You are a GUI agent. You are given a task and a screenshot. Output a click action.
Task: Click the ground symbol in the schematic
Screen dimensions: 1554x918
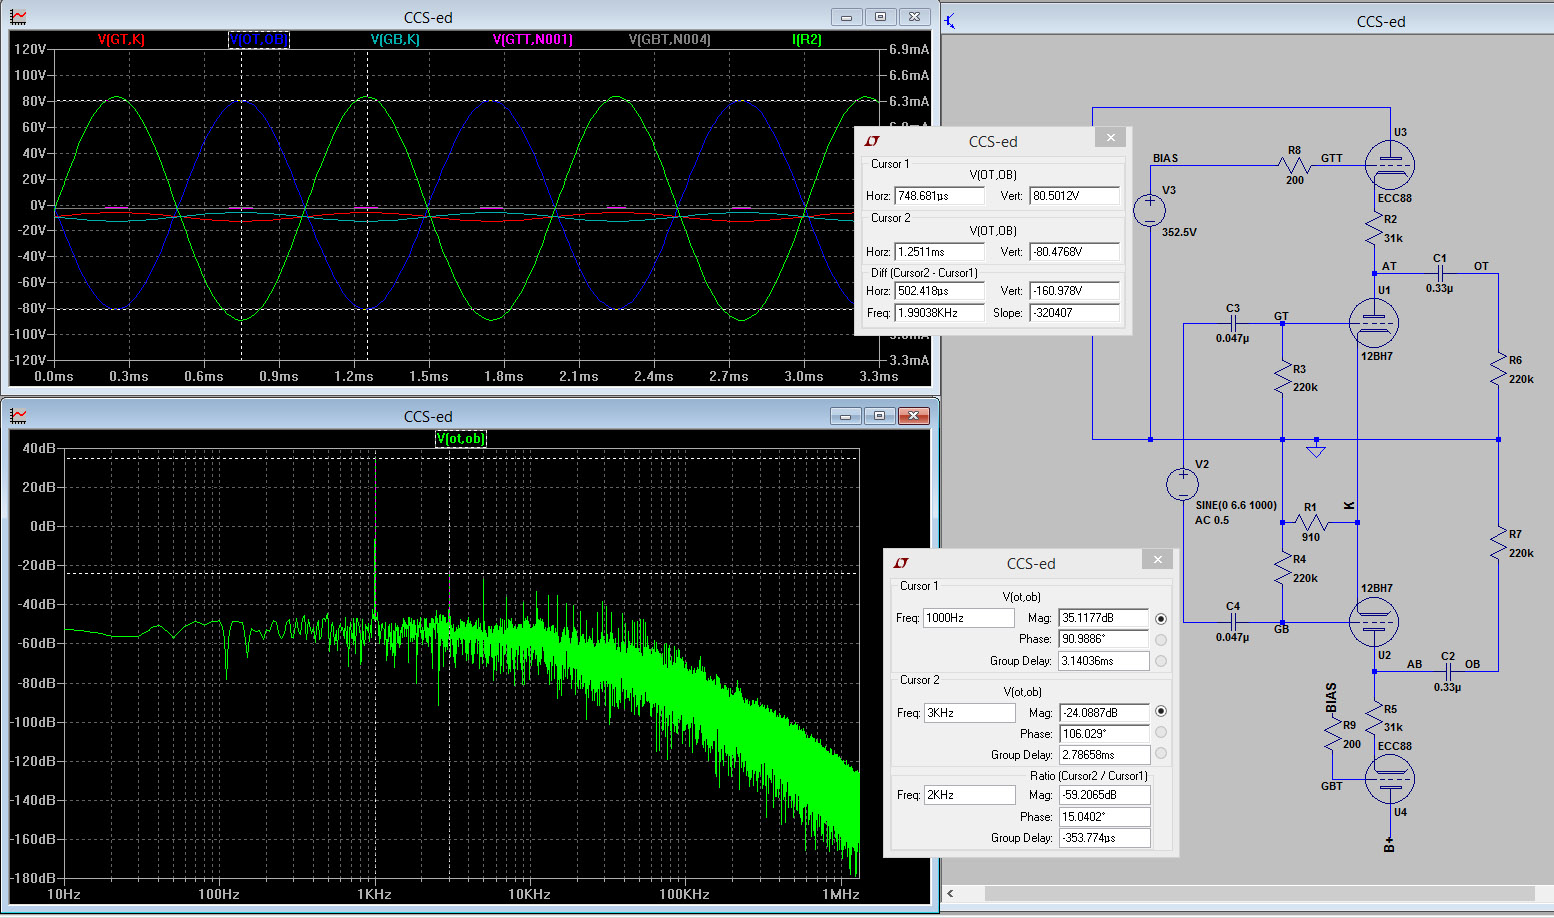coord(1316,449)
